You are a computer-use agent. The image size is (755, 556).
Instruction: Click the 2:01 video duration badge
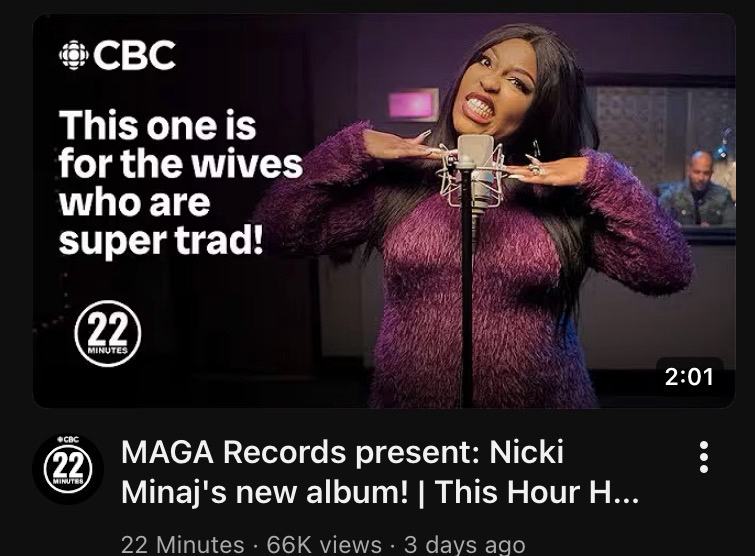[689, 376]
